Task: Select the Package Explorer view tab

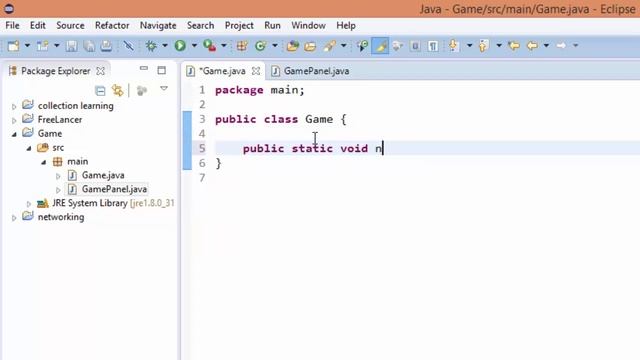Action: pyautogui.click(x=56, y=71)
